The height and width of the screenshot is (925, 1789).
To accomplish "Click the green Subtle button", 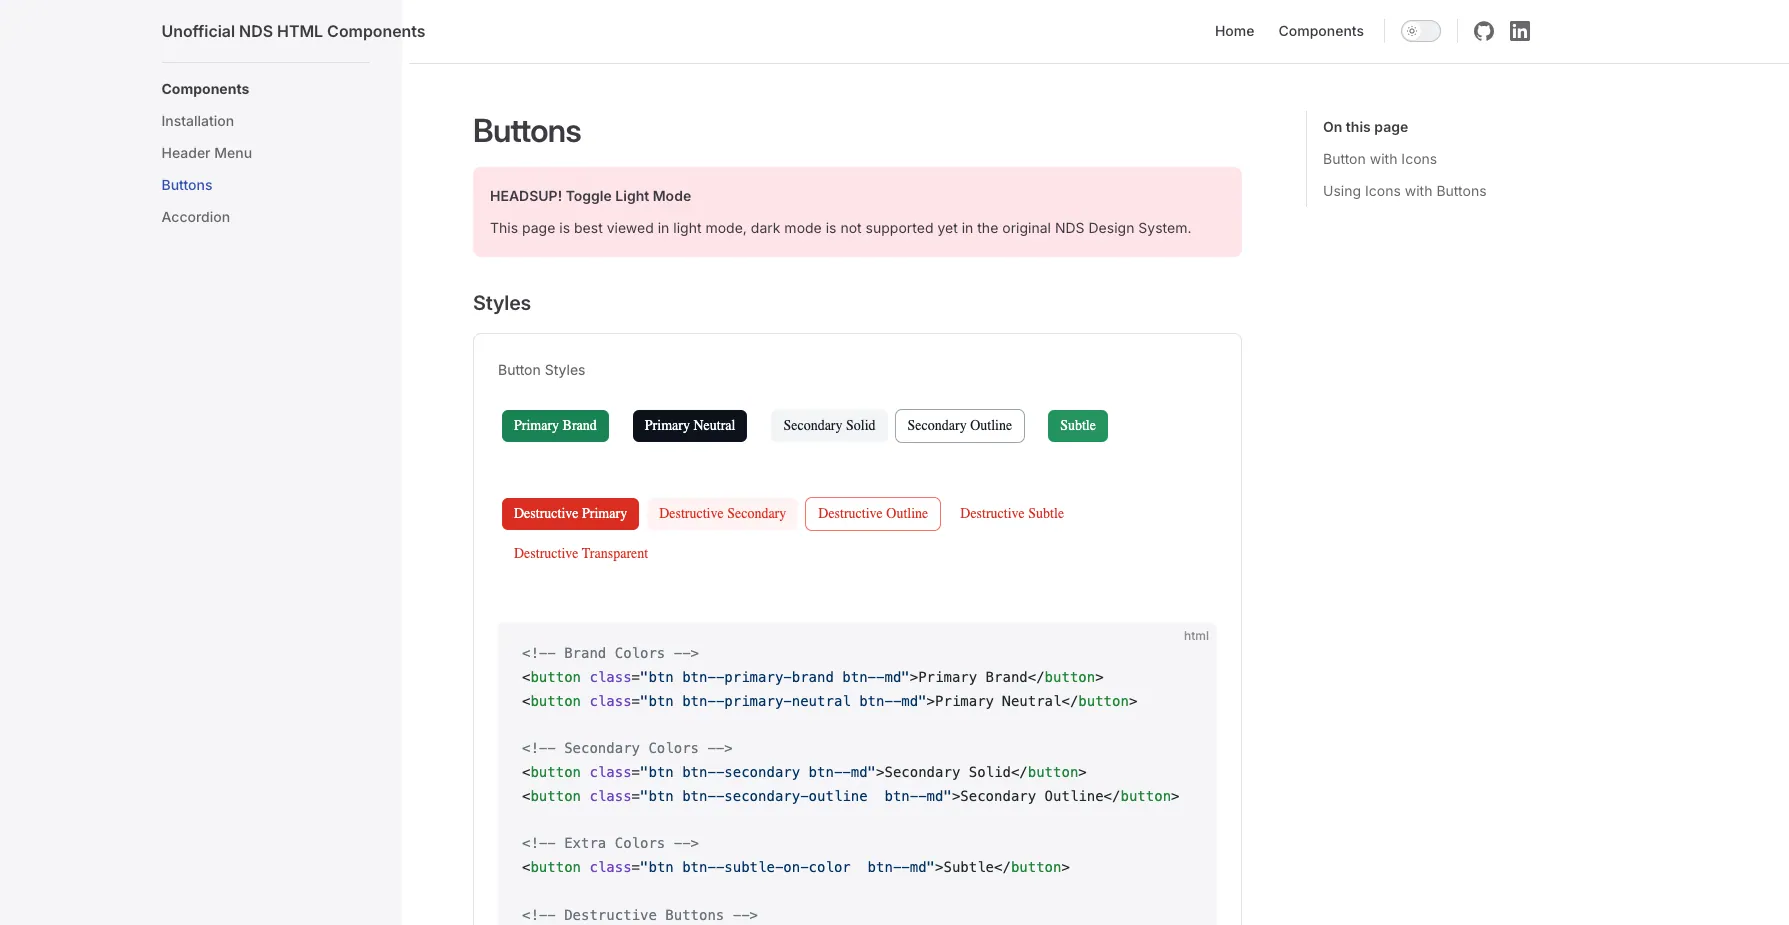I will pos(1078,426).
